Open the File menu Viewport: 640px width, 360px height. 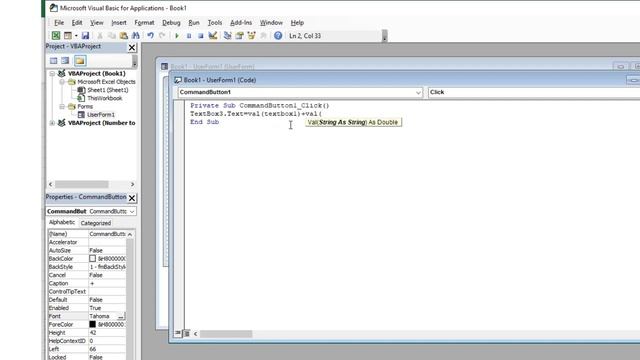59,23
